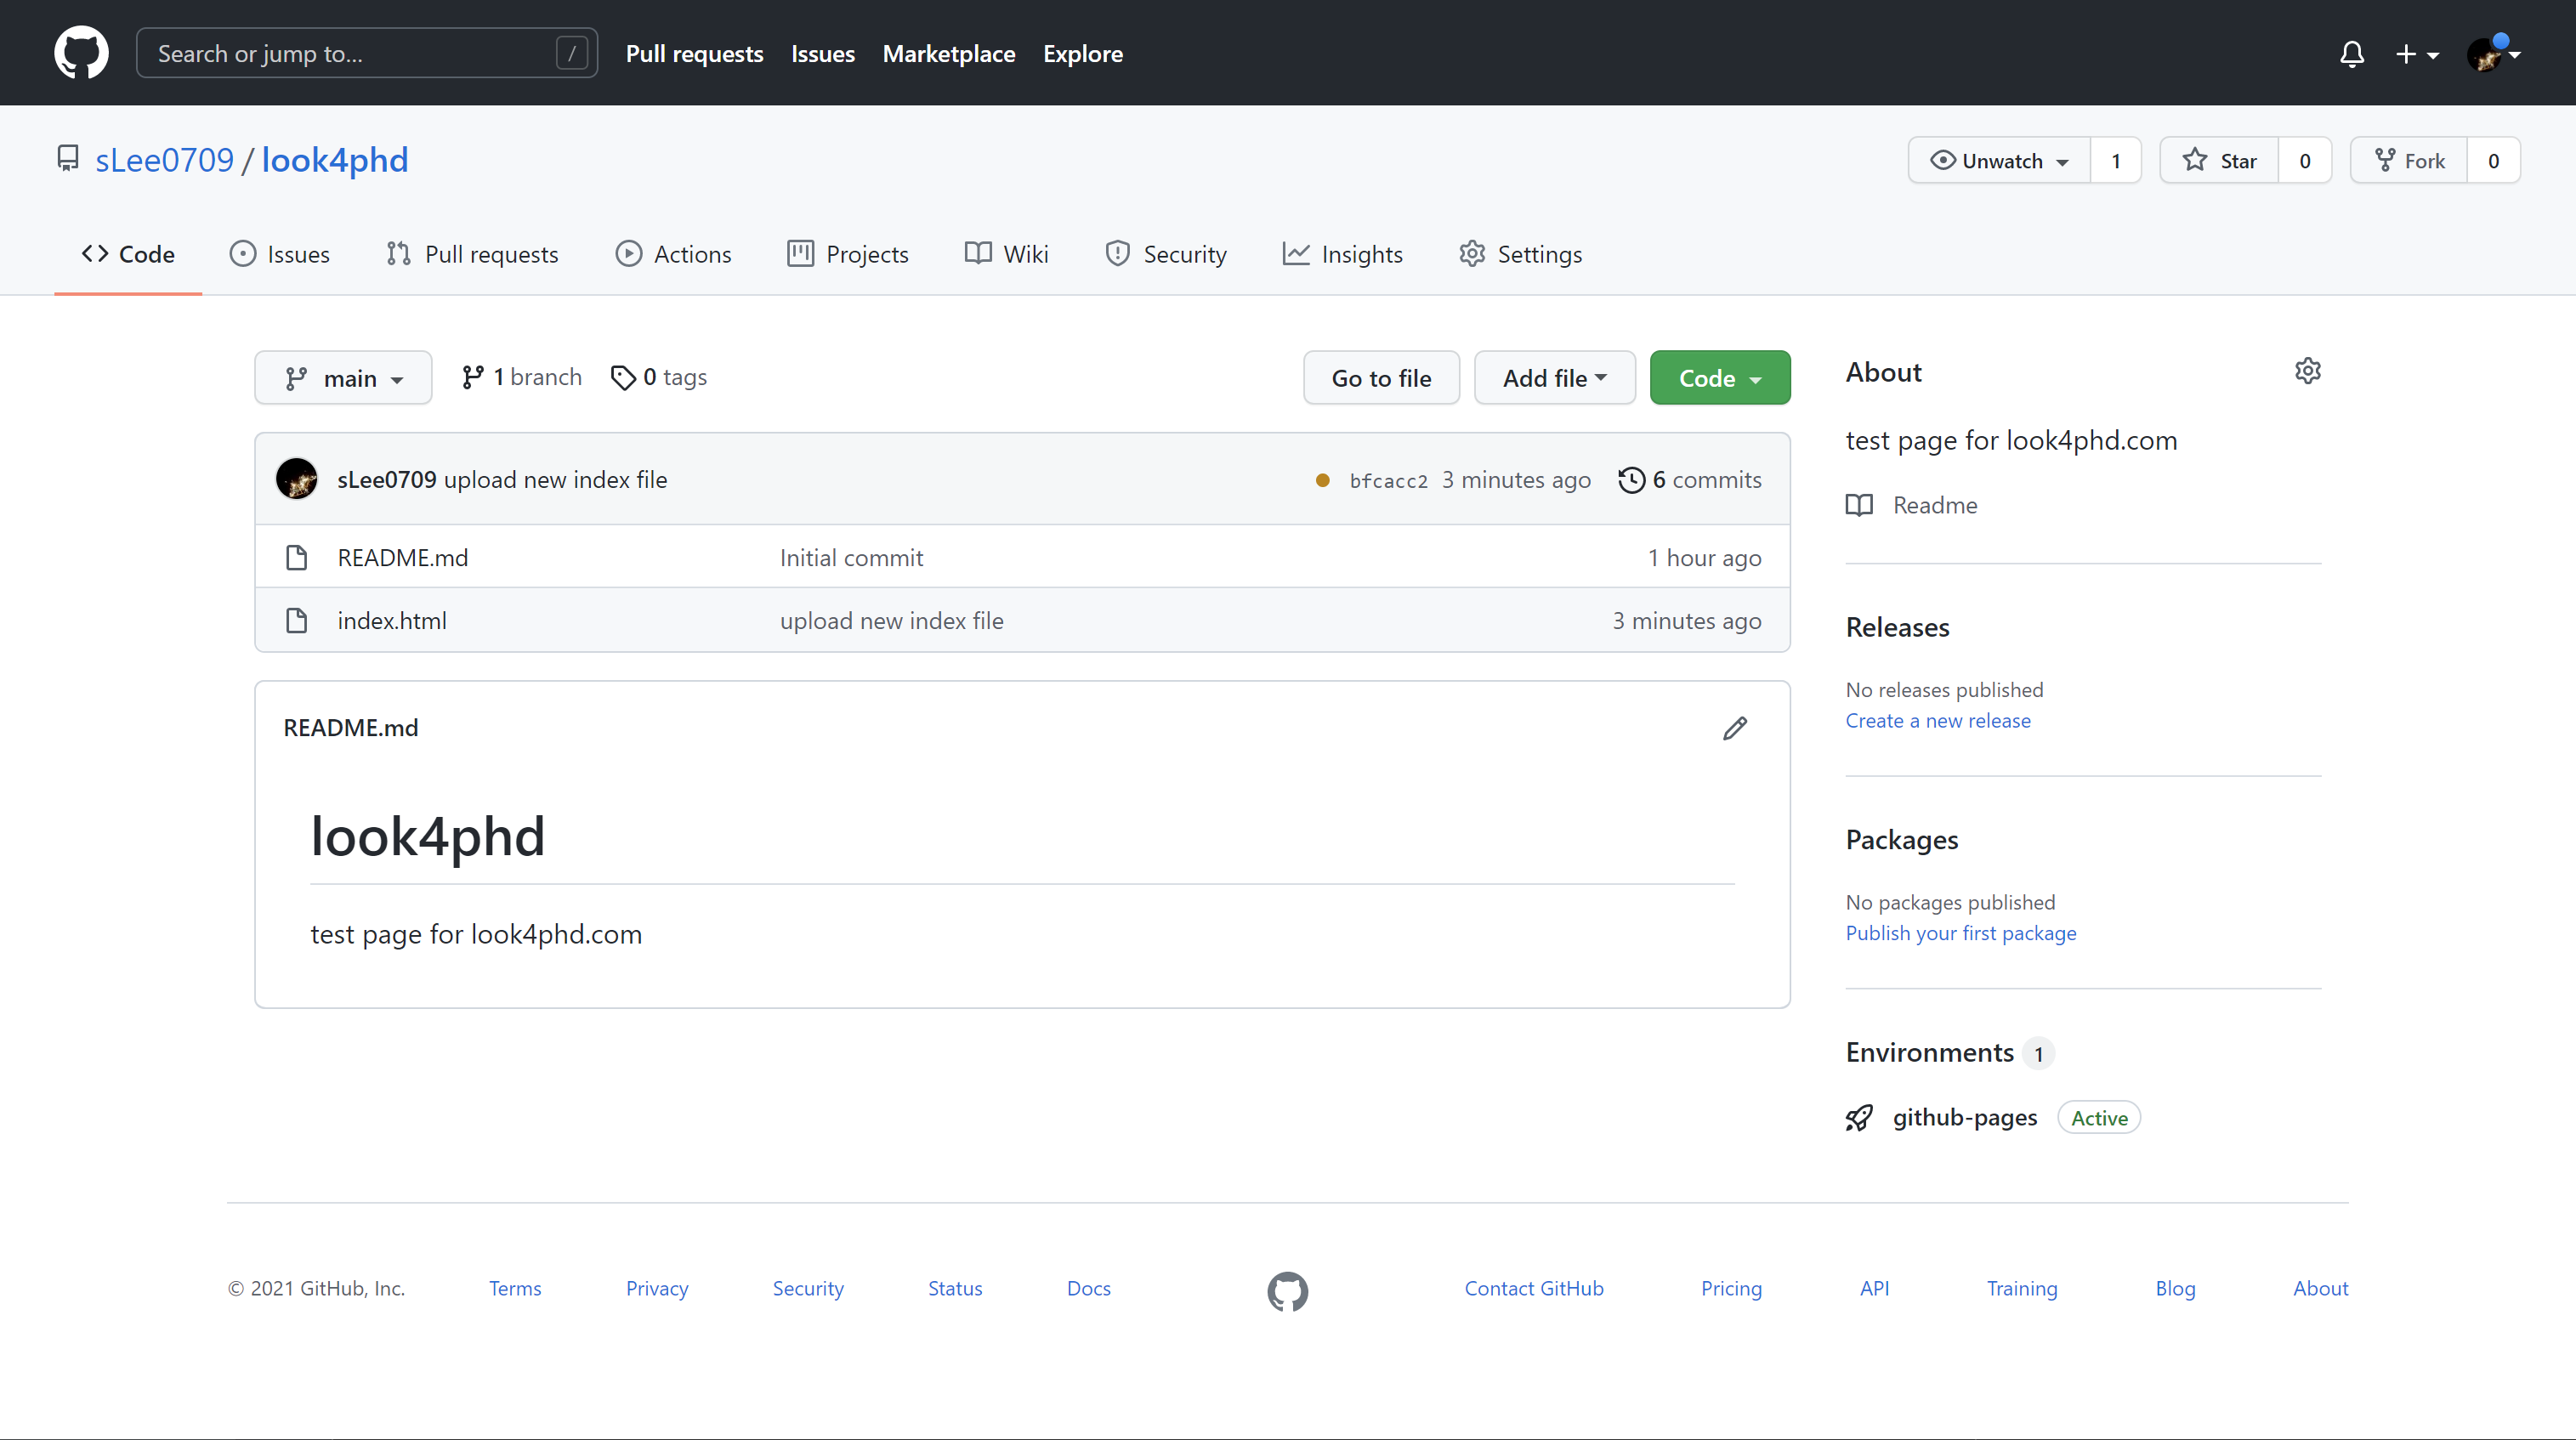Open Contact GitHub footer link

[x=1534, y=1289]
